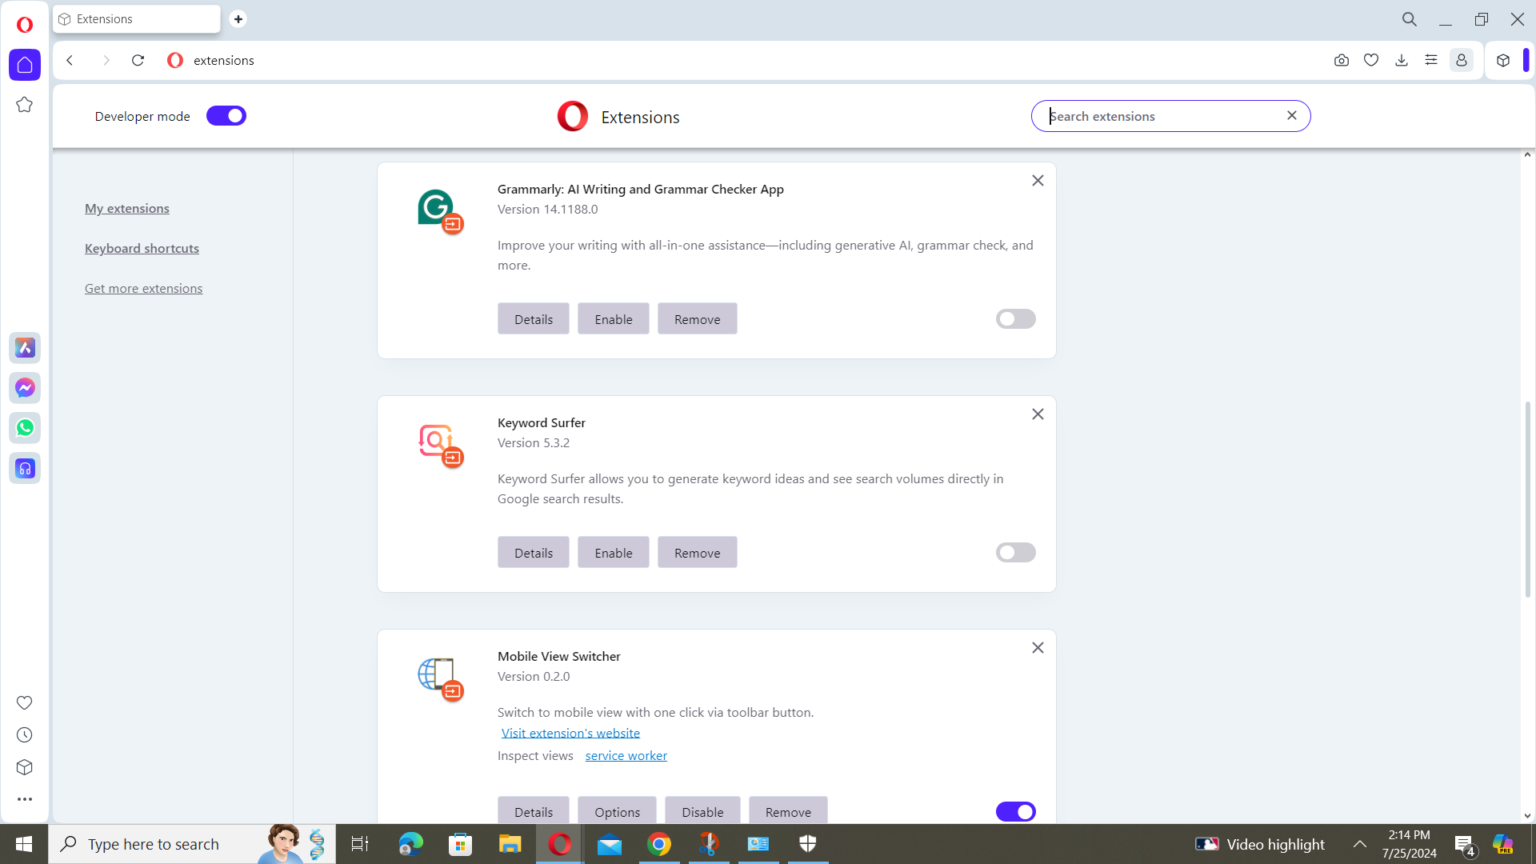
Task: Visit the Mobile View Switcher website
Action: pyautogui.click(x=570, y=732)
